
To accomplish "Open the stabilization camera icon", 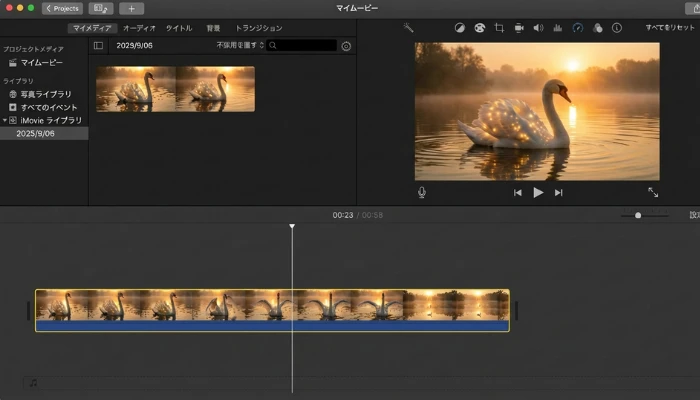I will (518, 28).
